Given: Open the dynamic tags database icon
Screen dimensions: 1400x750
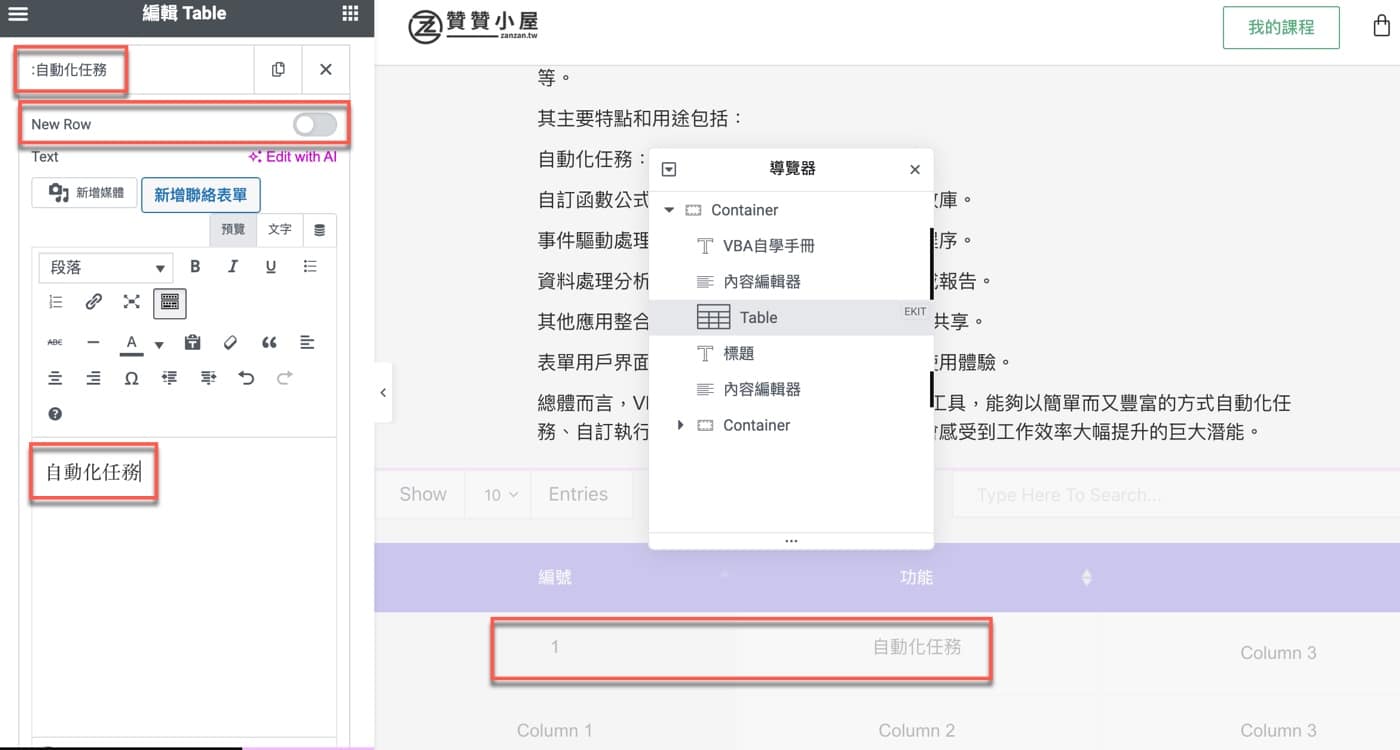Looking at the screenshot, I should pos(320,230).
